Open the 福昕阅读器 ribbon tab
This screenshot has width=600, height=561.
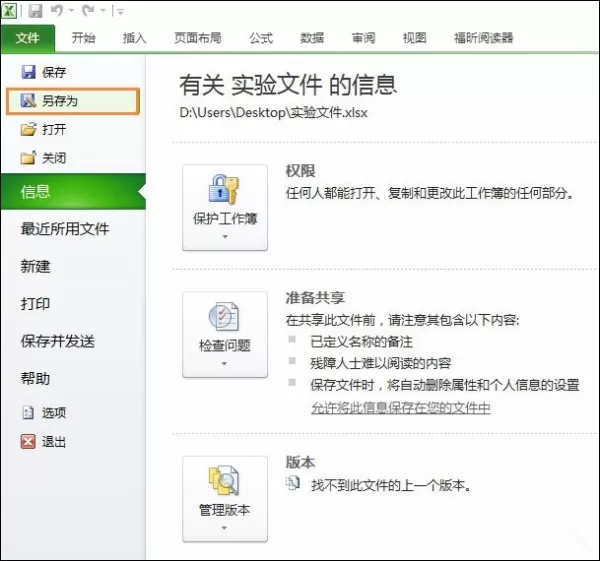click(x=484, y=38)
